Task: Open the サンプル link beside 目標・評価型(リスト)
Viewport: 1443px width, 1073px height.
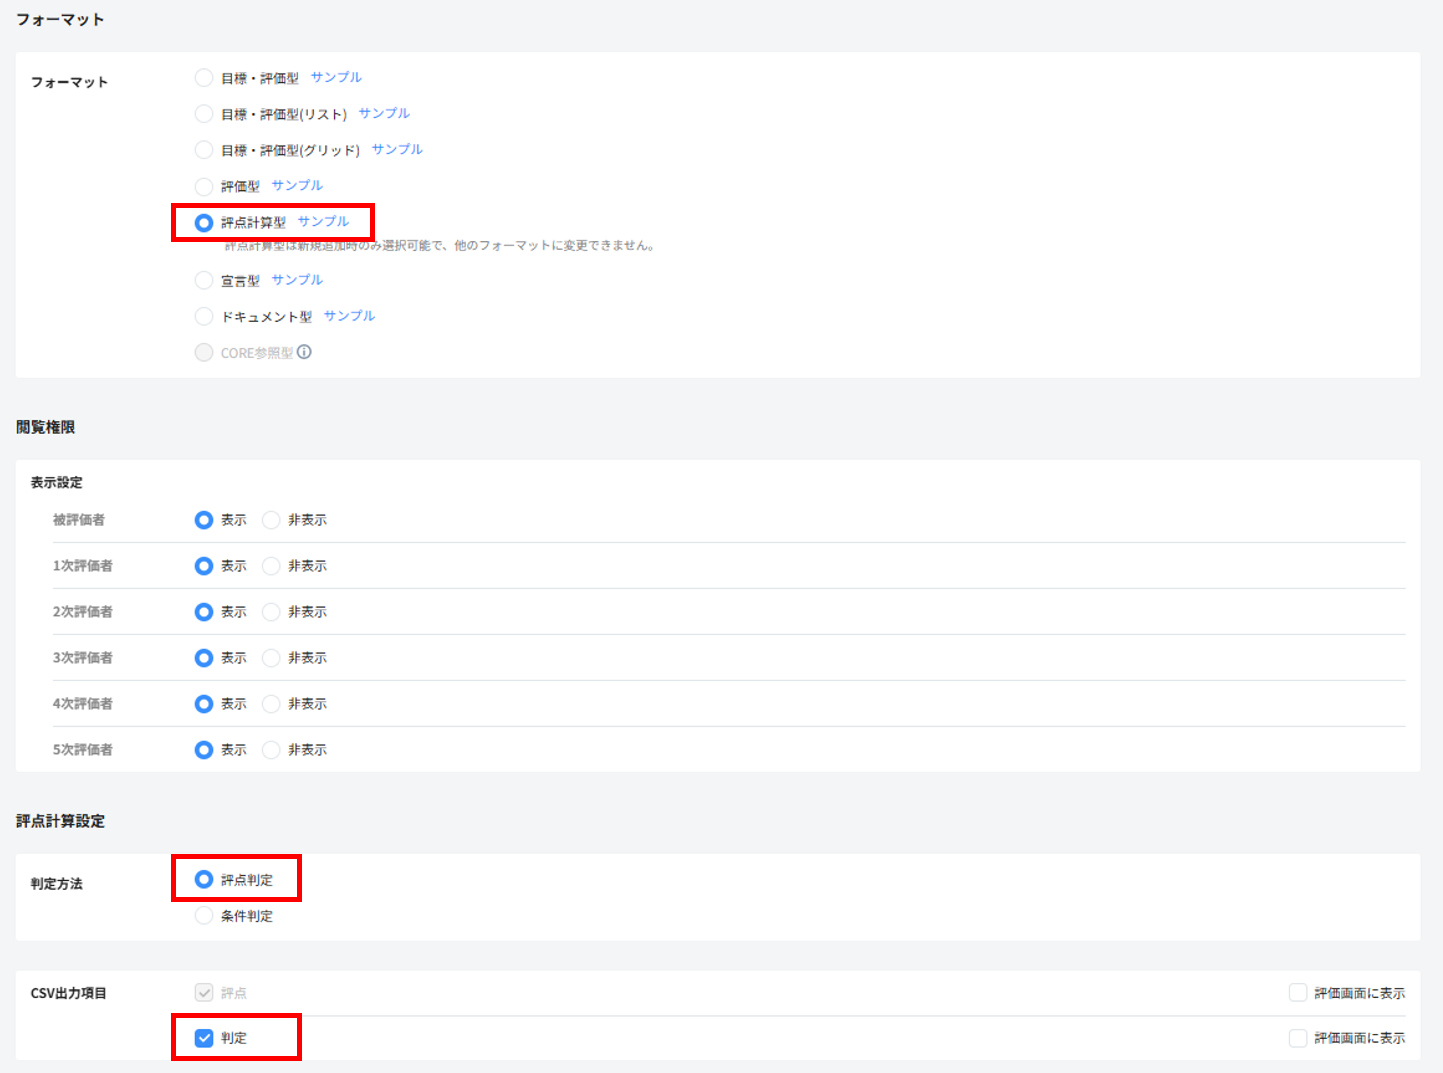Action: [384, 113]
